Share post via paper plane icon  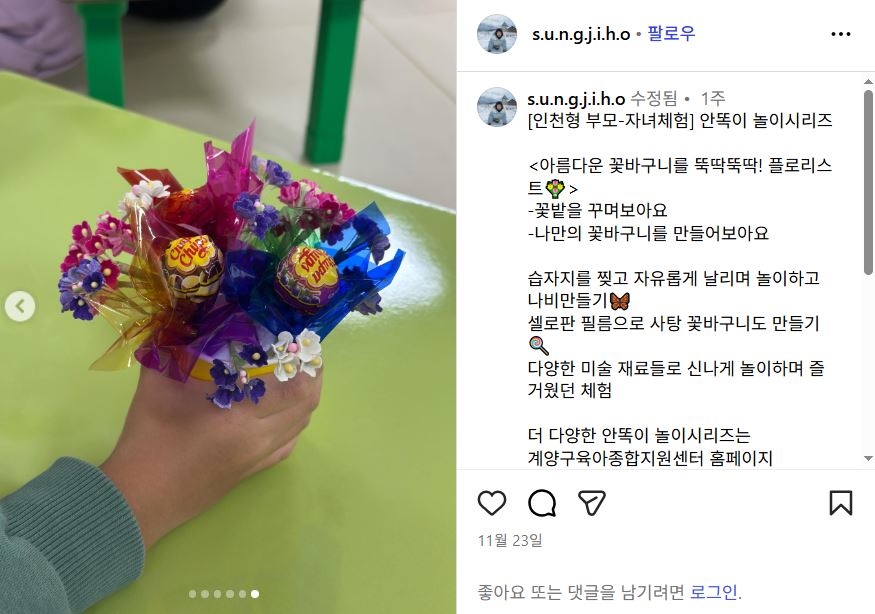(592, 503)
